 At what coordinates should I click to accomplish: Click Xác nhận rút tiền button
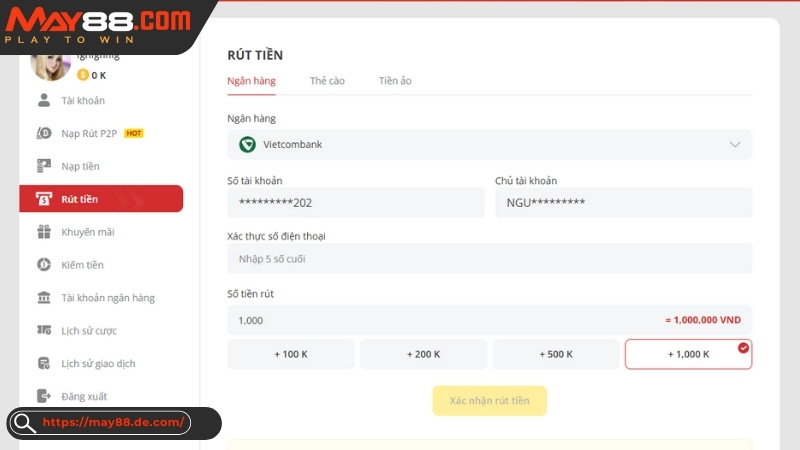coord(490,401)
